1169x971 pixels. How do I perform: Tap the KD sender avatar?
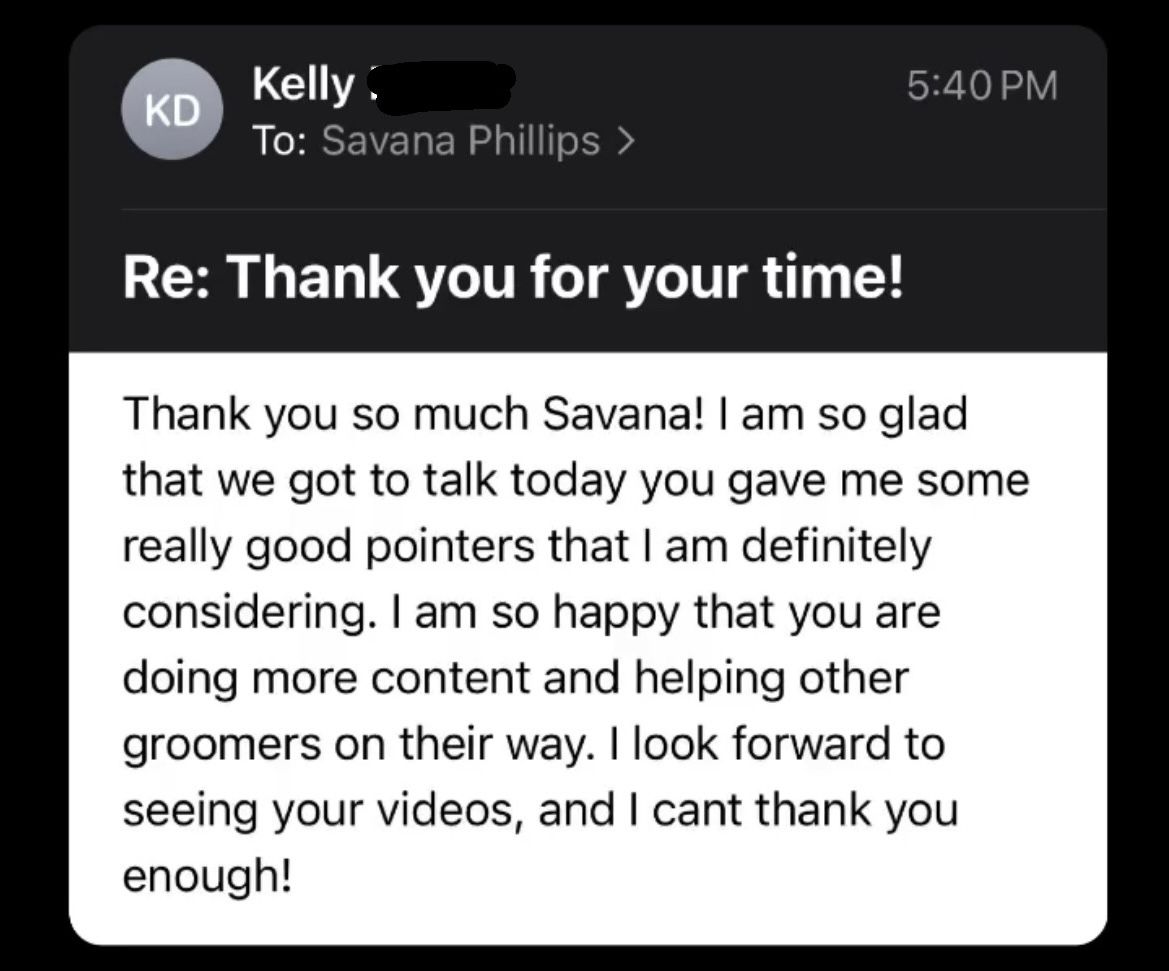(172, 110)
